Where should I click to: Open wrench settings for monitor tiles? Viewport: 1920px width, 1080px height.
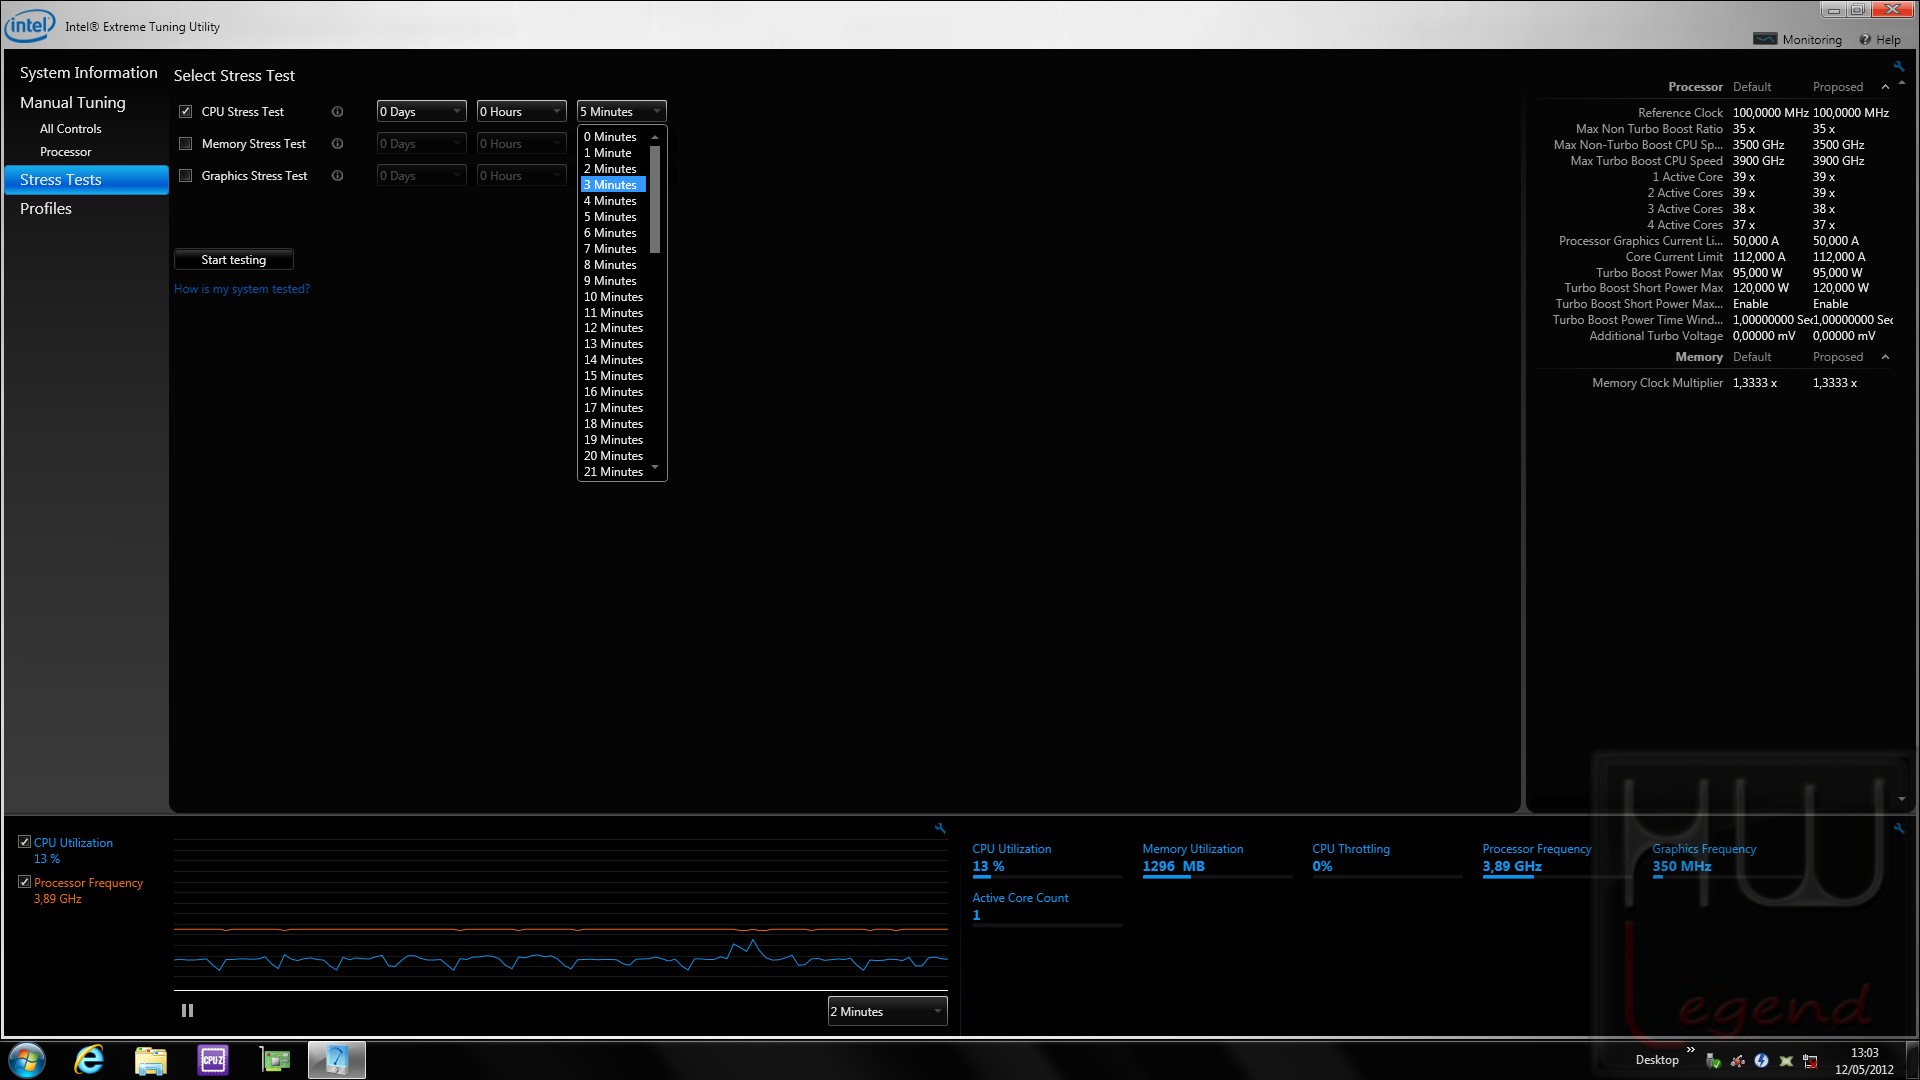click(x=1898, y=828)
